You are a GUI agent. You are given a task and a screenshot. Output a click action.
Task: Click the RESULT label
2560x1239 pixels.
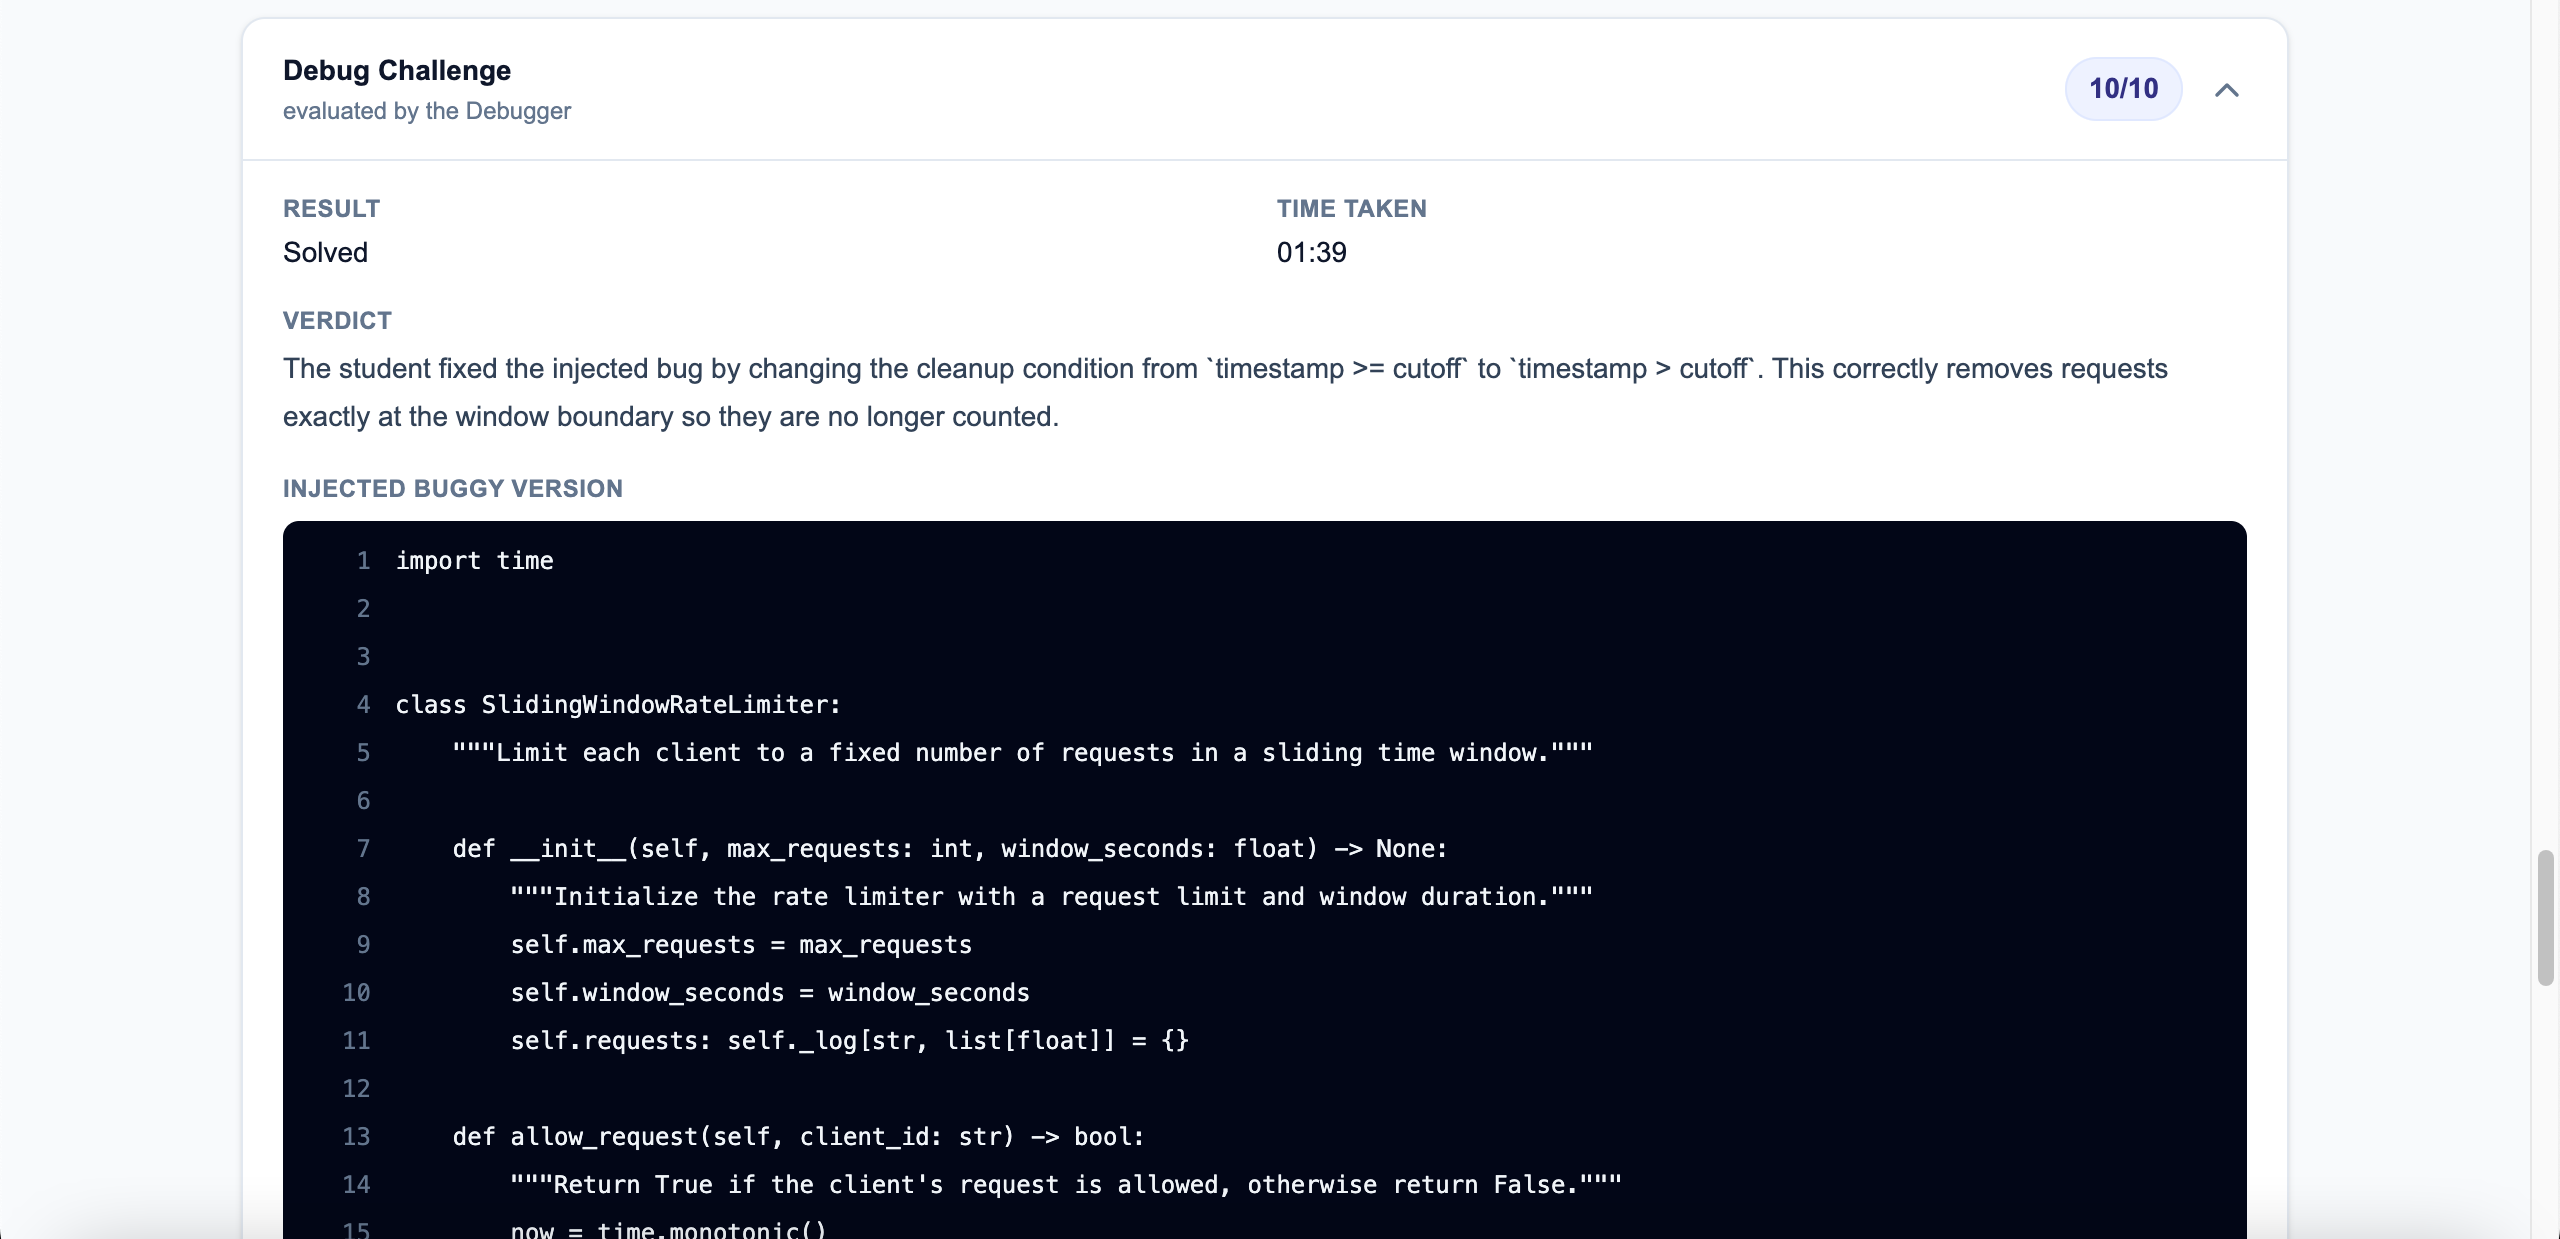pyautogui.click(x=332, y=208)
